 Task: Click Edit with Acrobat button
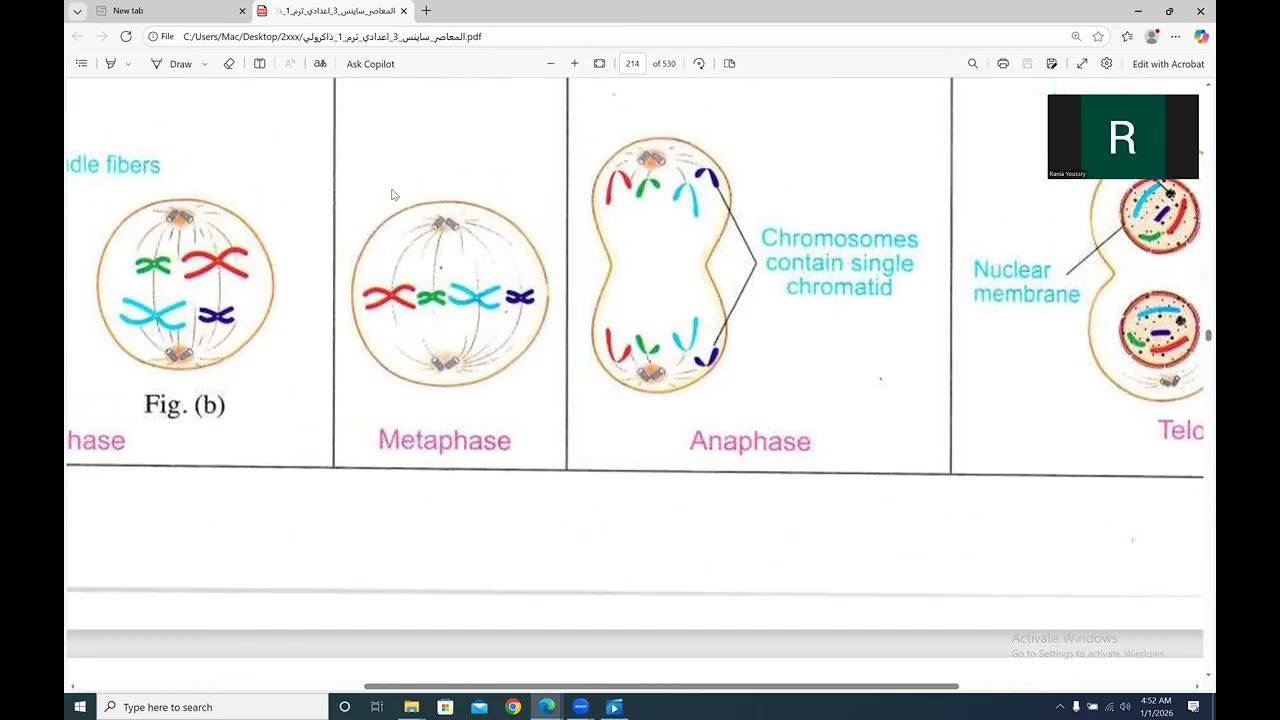(x=1168, y=64)
